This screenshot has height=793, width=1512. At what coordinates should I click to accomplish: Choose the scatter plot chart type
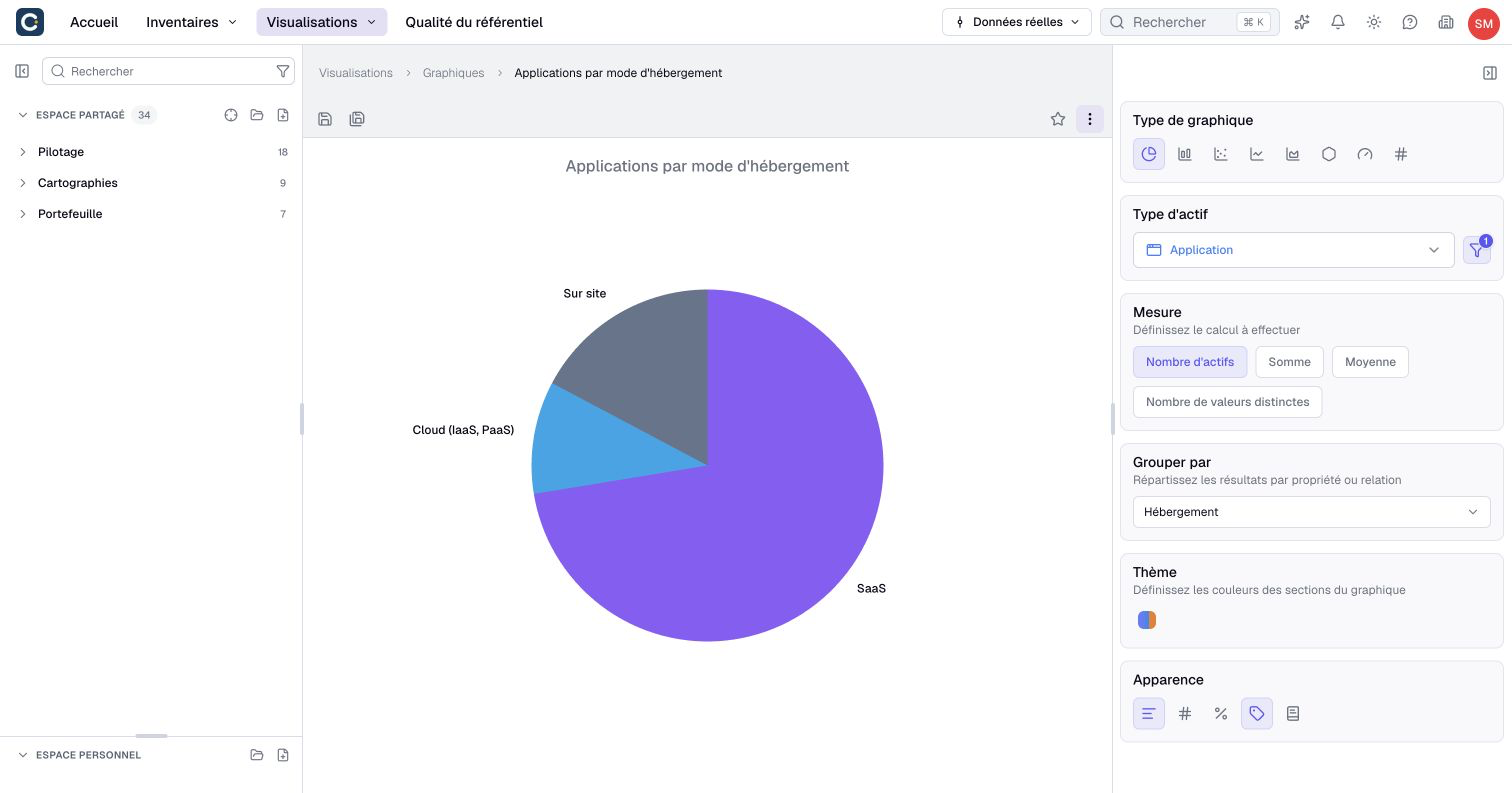pos(1221,154)
